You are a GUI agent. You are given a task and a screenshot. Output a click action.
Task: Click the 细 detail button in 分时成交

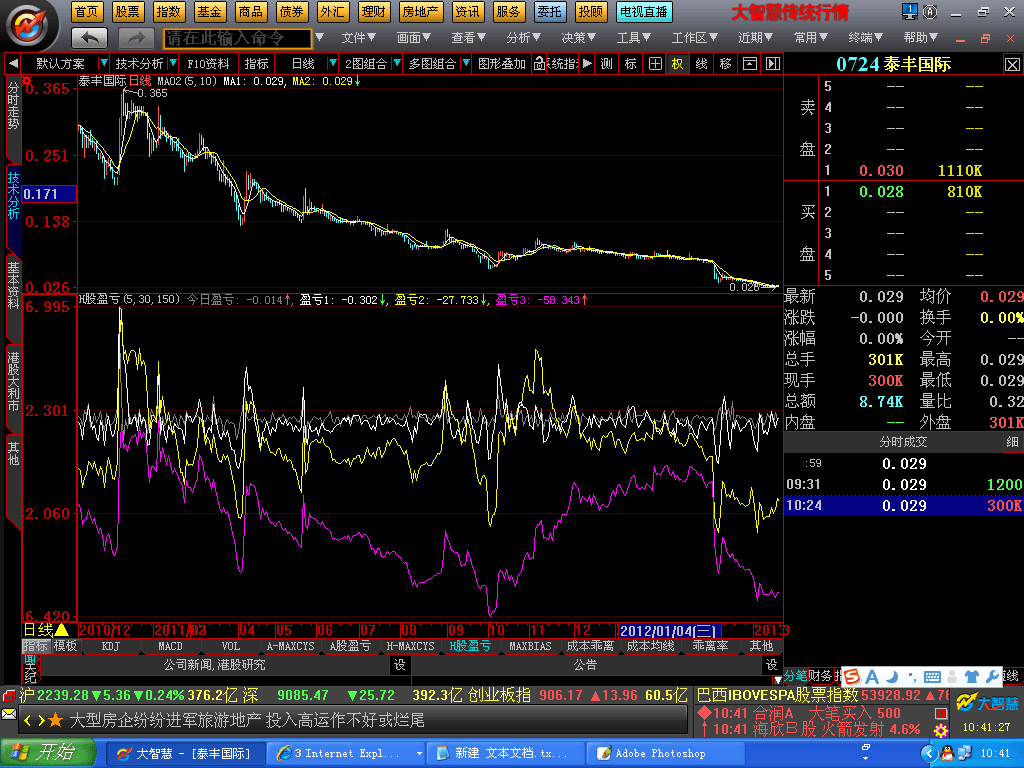click(x=1012, y=442)
